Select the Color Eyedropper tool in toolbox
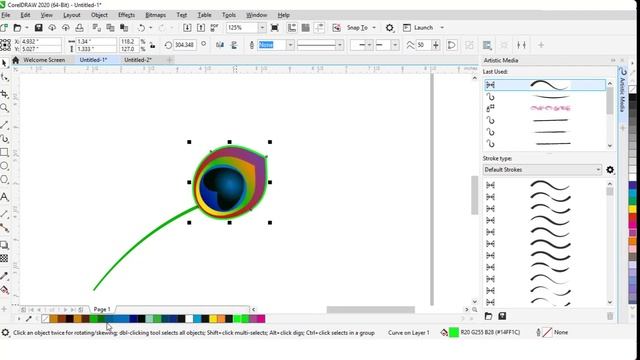The image size is (640, 360). tap(4, 276)
